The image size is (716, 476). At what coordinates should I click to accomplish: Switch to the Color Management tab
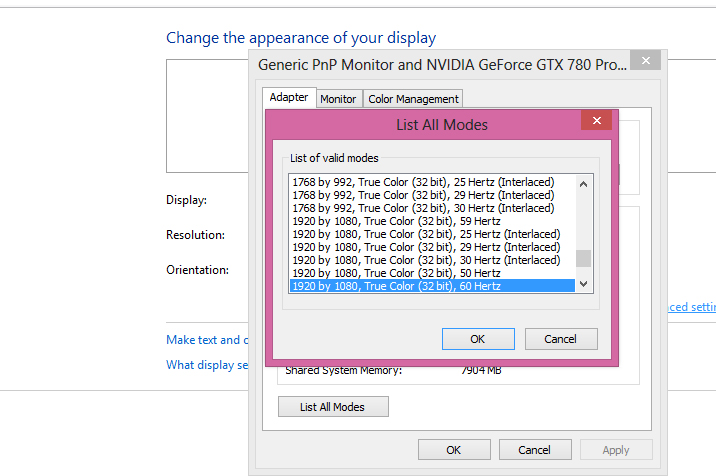click(x=413, y=99)
